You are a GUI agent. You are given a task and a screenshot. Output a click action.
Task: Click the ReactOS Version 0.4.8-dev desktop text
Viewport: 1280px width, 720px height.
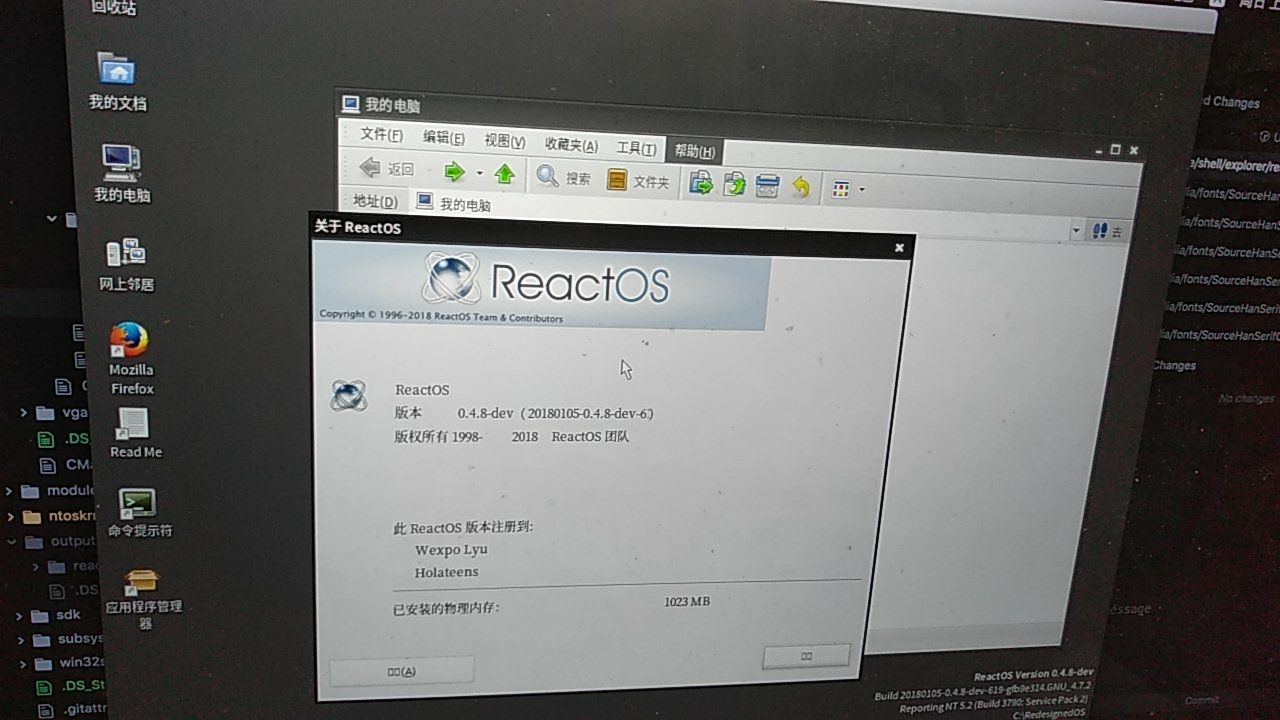coord(1035,674)
